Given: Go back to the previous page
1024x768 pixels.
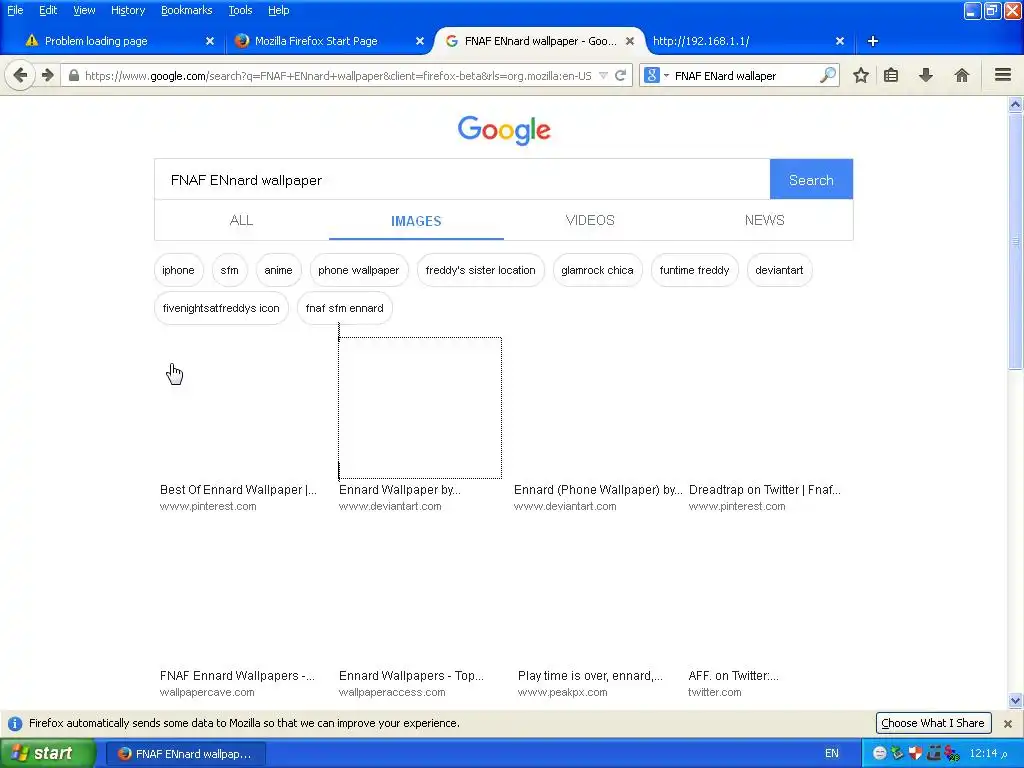Looking at the screenshot, I should [x=20, y=75].
